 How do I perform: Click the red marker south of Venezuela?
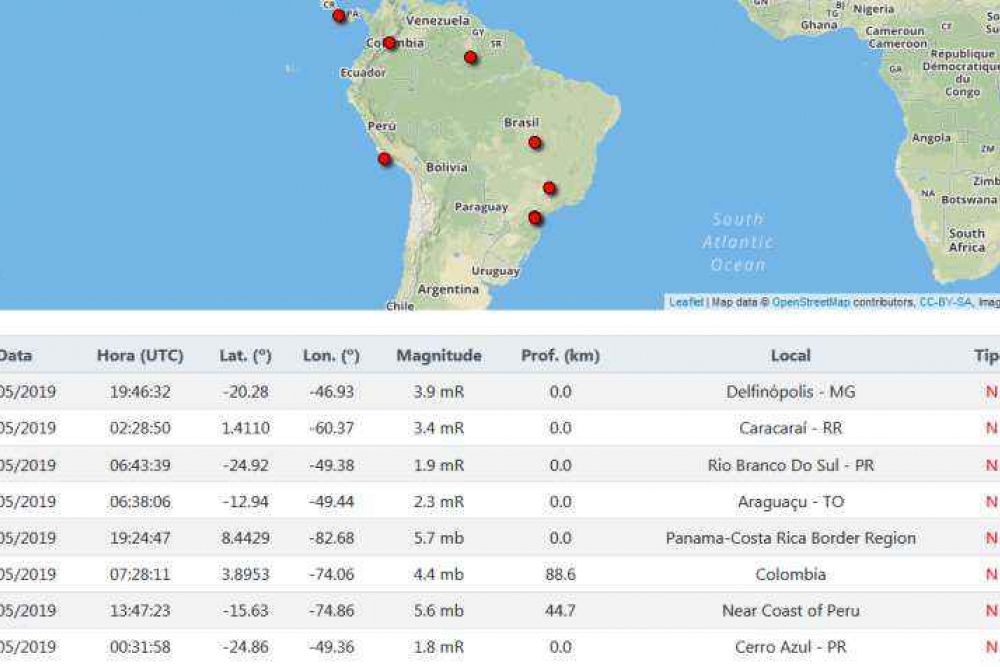tap(470, 57)
